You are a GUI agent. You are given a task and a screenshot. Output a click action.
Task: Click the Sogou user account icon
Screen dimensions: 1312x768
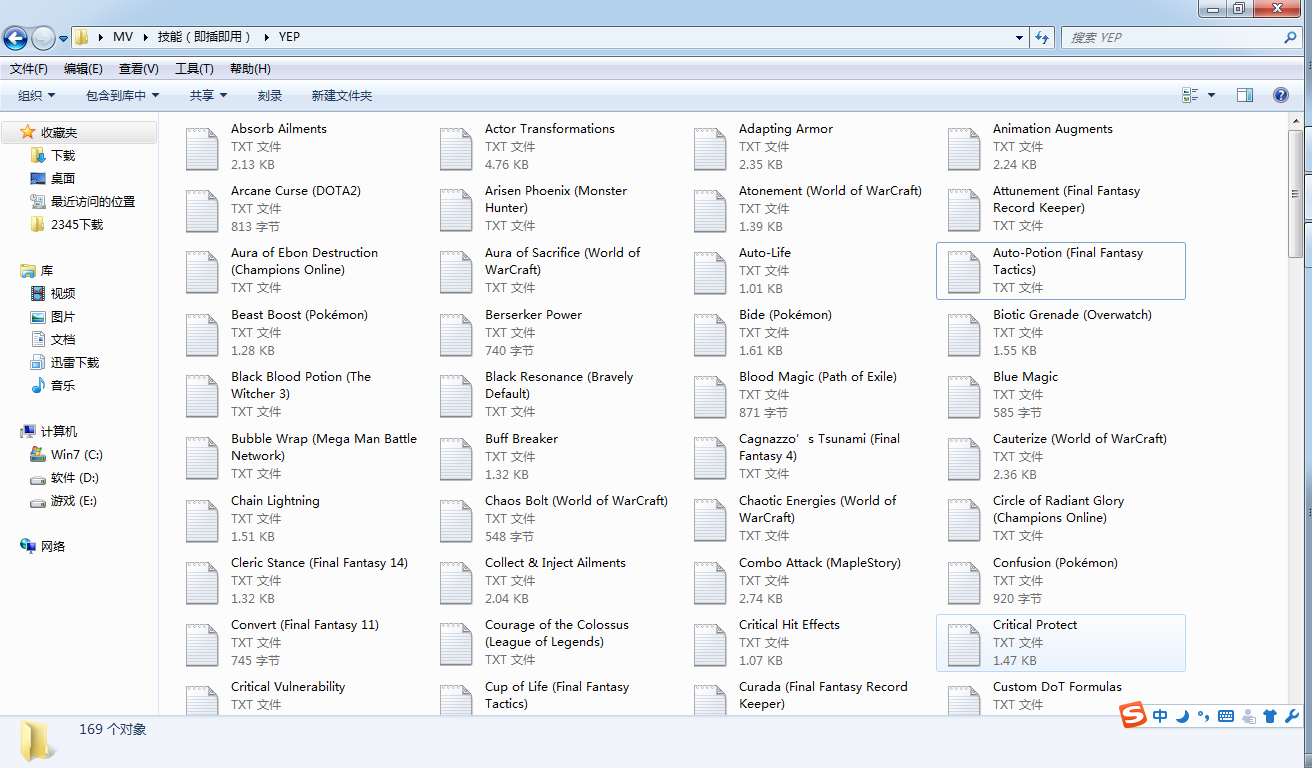1248,716
